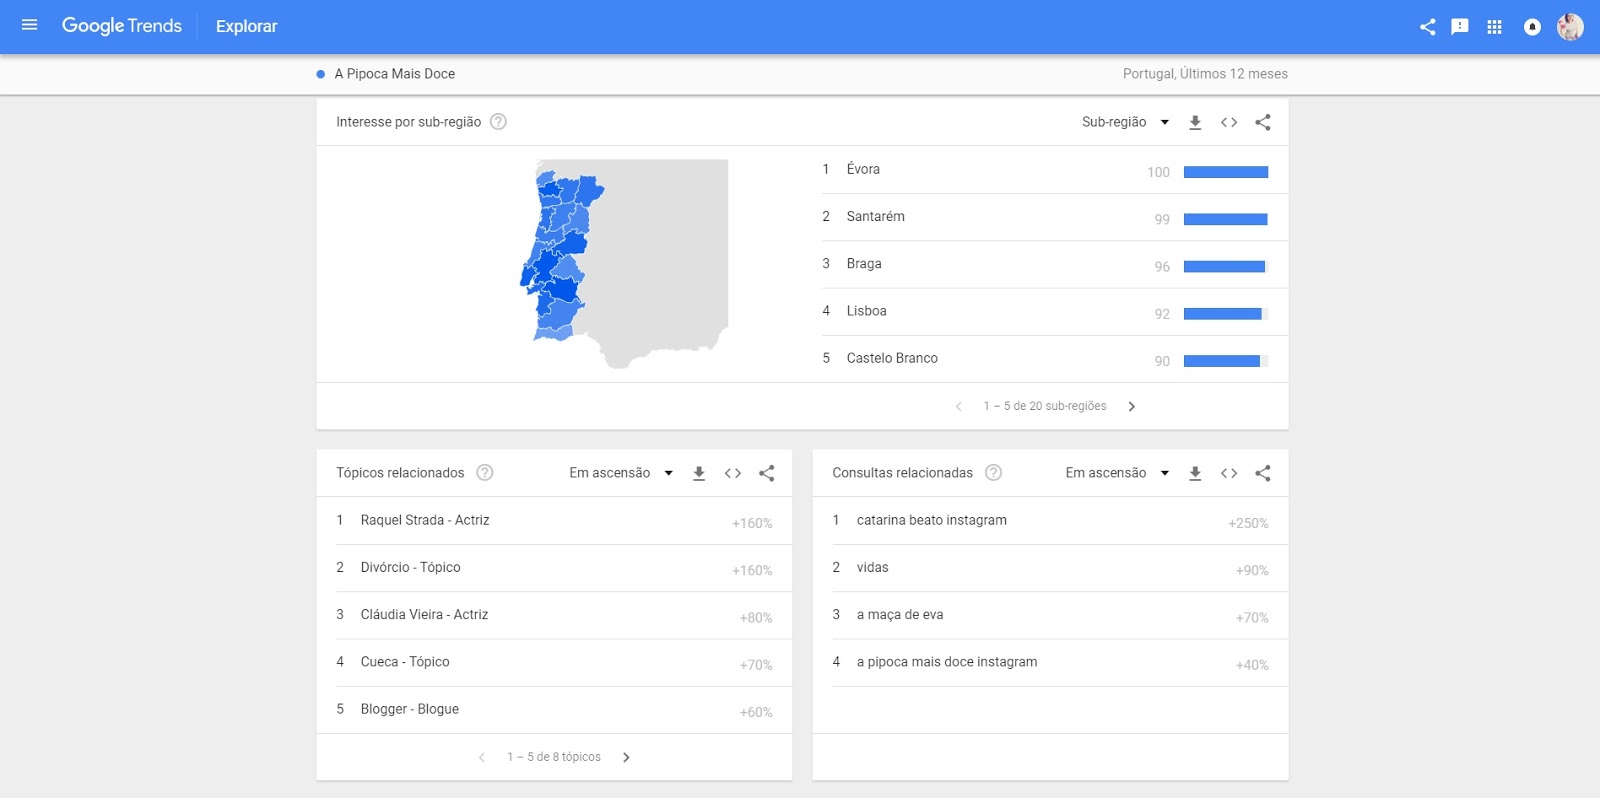1600x798 pixels.
Task: Share this exploration from the top bar
Action: click(1427, 27)
